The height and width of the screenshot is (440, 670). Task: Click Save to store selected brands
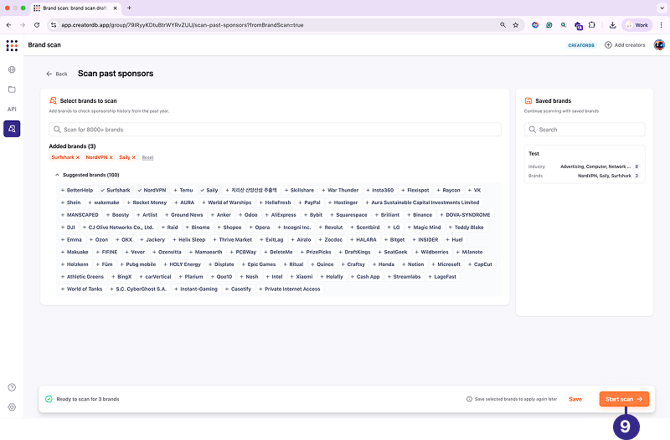coord(575,399)
